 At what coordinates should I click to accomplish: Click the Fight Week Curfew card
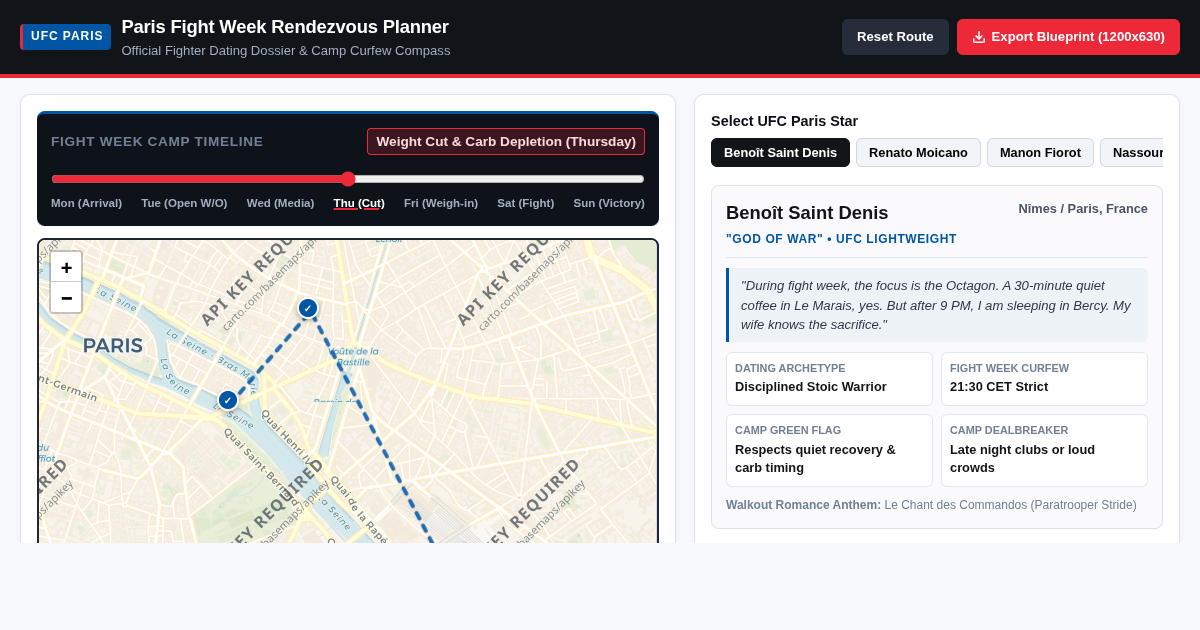[1044, 379]
